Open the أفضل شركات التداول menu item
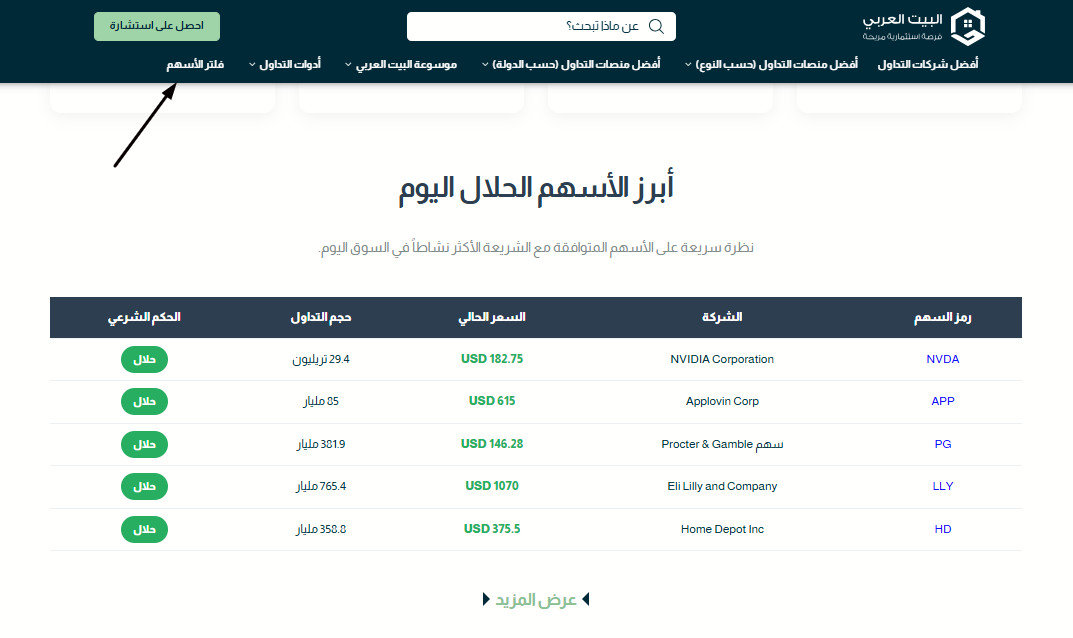Viewport: 1073px width, 638px height. 928,63
